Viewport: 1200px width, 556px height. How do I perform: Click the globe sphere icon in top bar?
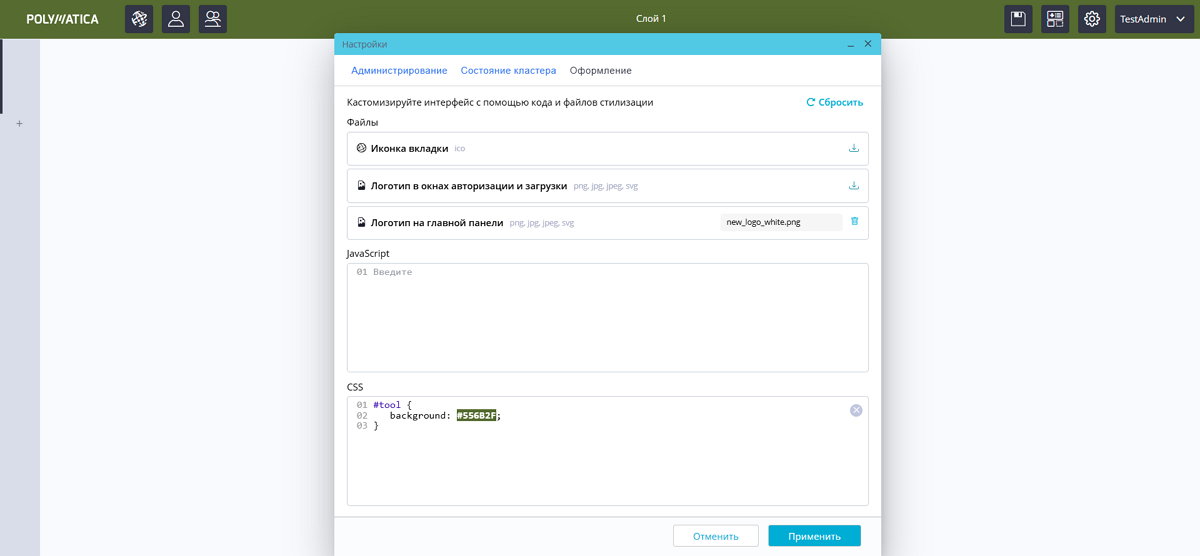pyautogui.click(x=139, y=19)
